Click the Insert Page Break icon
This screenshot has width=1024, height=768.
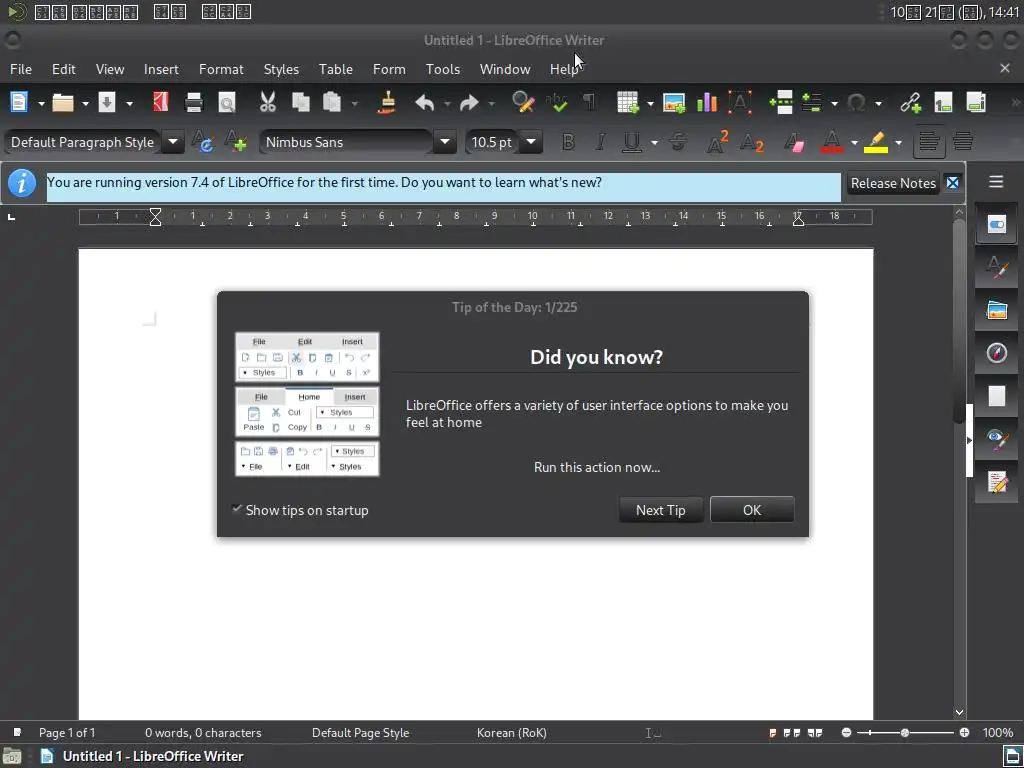[x=780, y=103]
